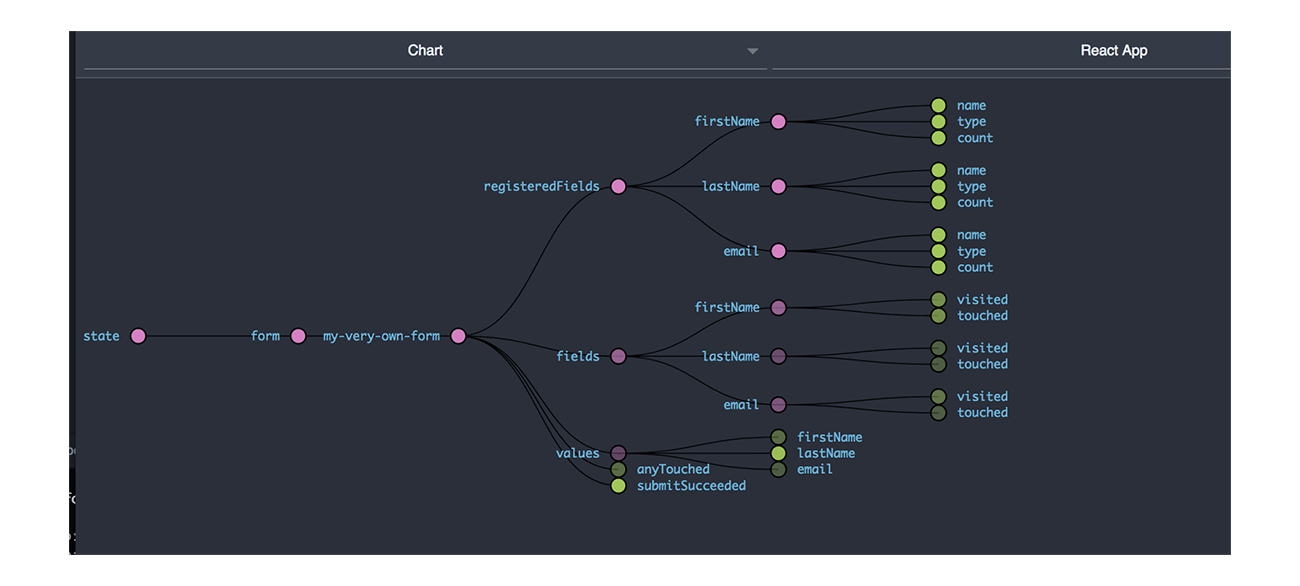Viewport: 1300px width, 586px height.
Task: Select count leaf of registeredFields firstName
Action: click(938, 138)
